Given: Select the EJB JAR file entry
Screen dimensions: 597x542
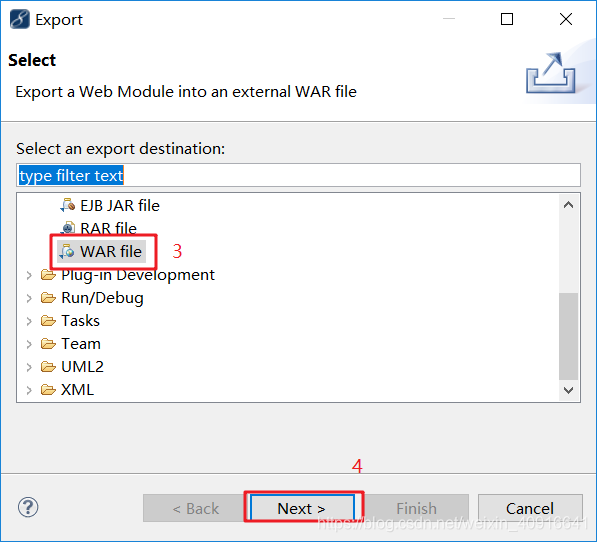Looking at the screenshot, I should coord(120,206).
